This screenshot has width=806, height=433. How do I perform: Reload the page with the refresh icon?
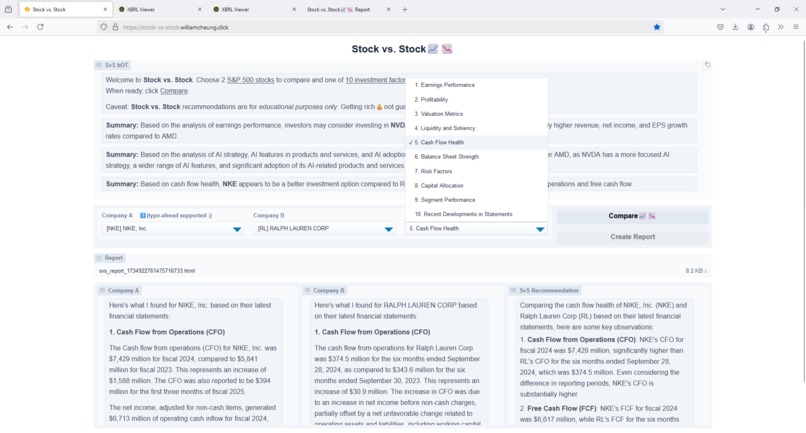point(40,27)
